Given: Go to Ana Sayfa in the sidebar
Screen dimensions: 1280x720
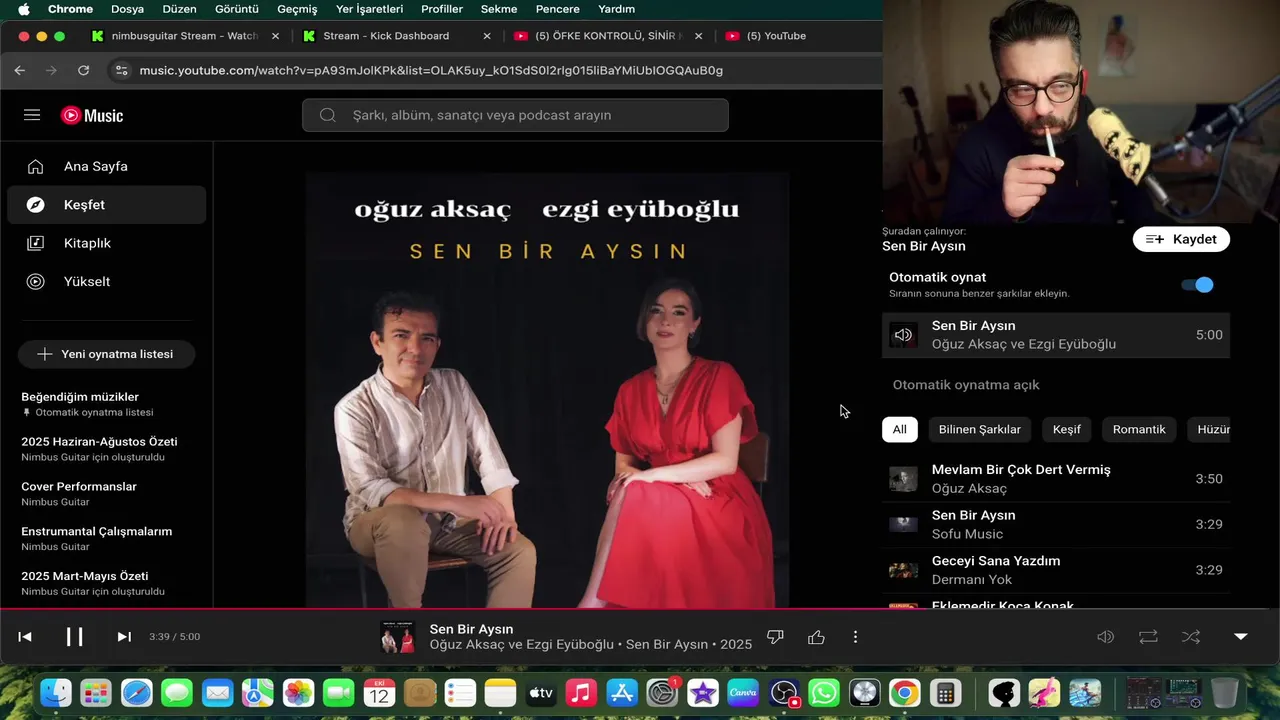Looking at the screenshot, I should point(106,166).
